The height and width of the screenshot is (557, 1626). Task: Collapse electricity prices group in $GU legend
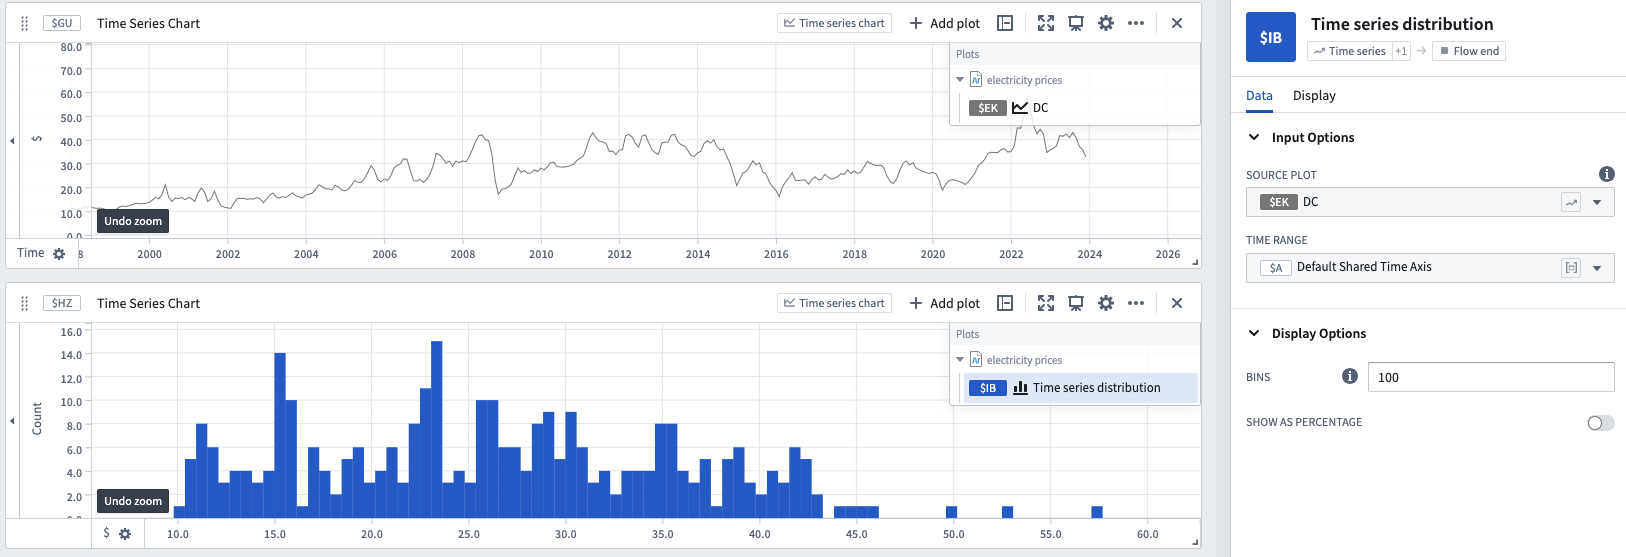pyautogui.click(x=960, y=80)
